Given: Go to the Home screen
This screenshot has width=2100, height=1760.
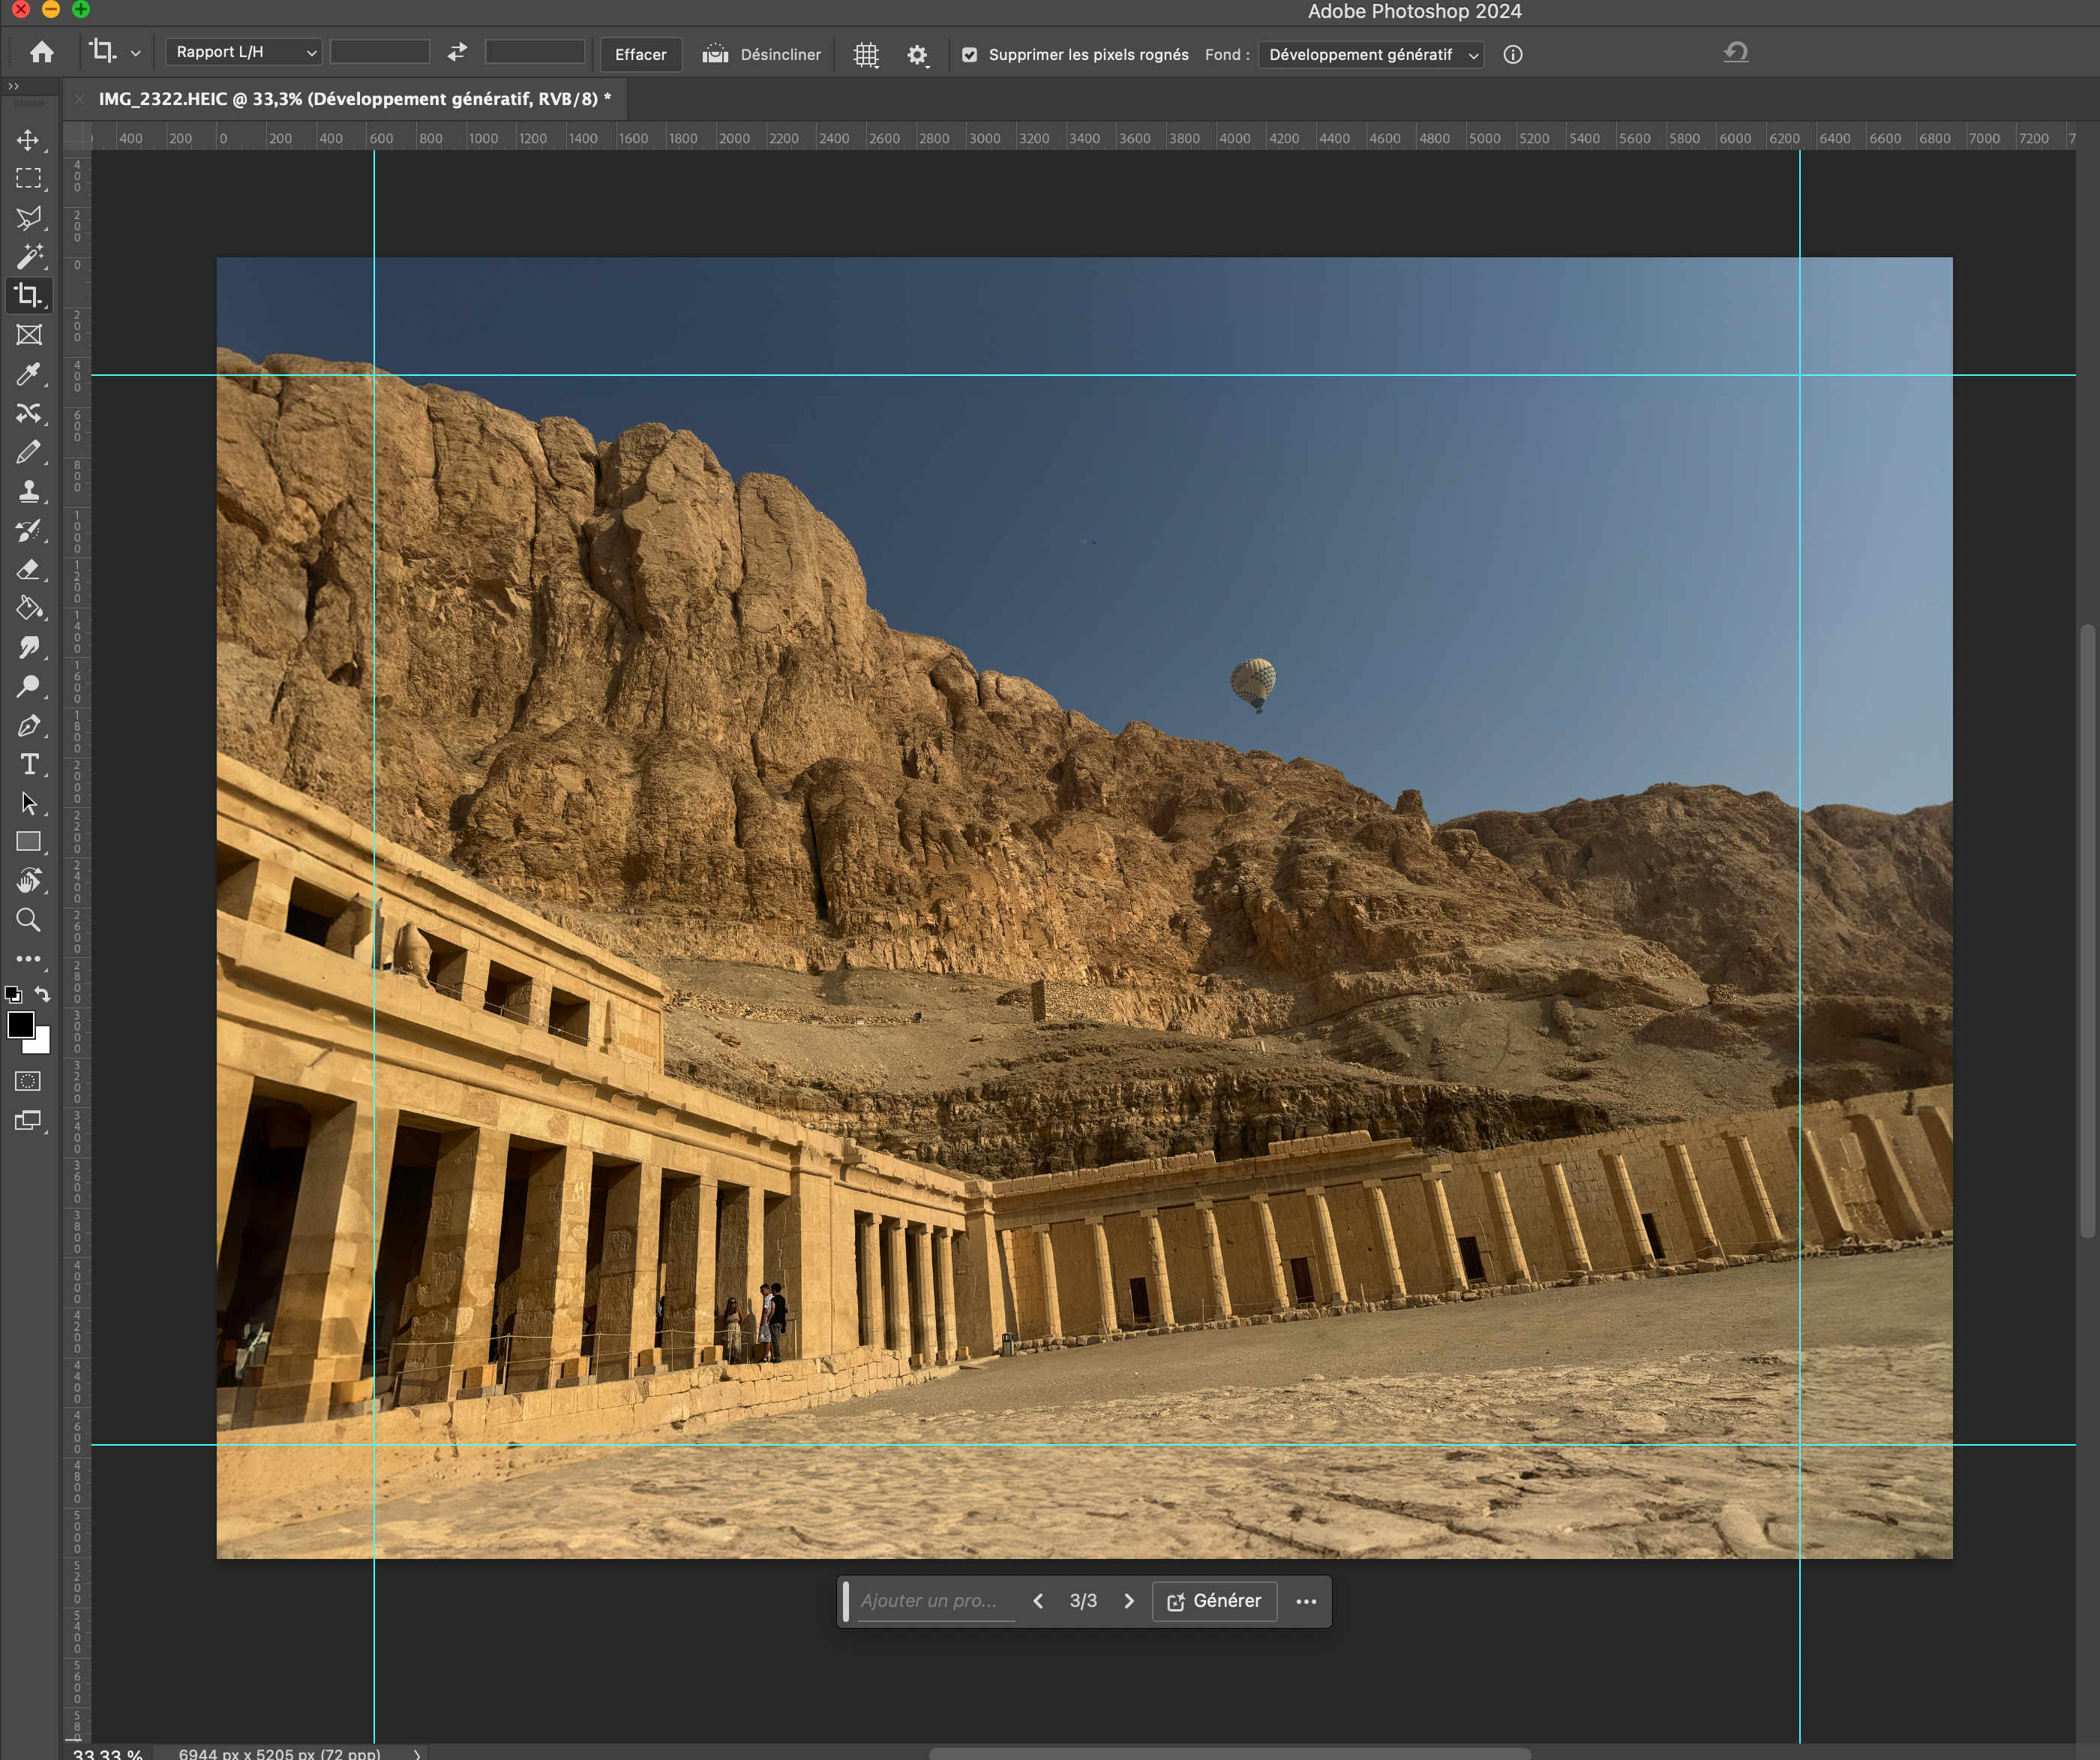Looking at the screenshot, I should 41,52.
